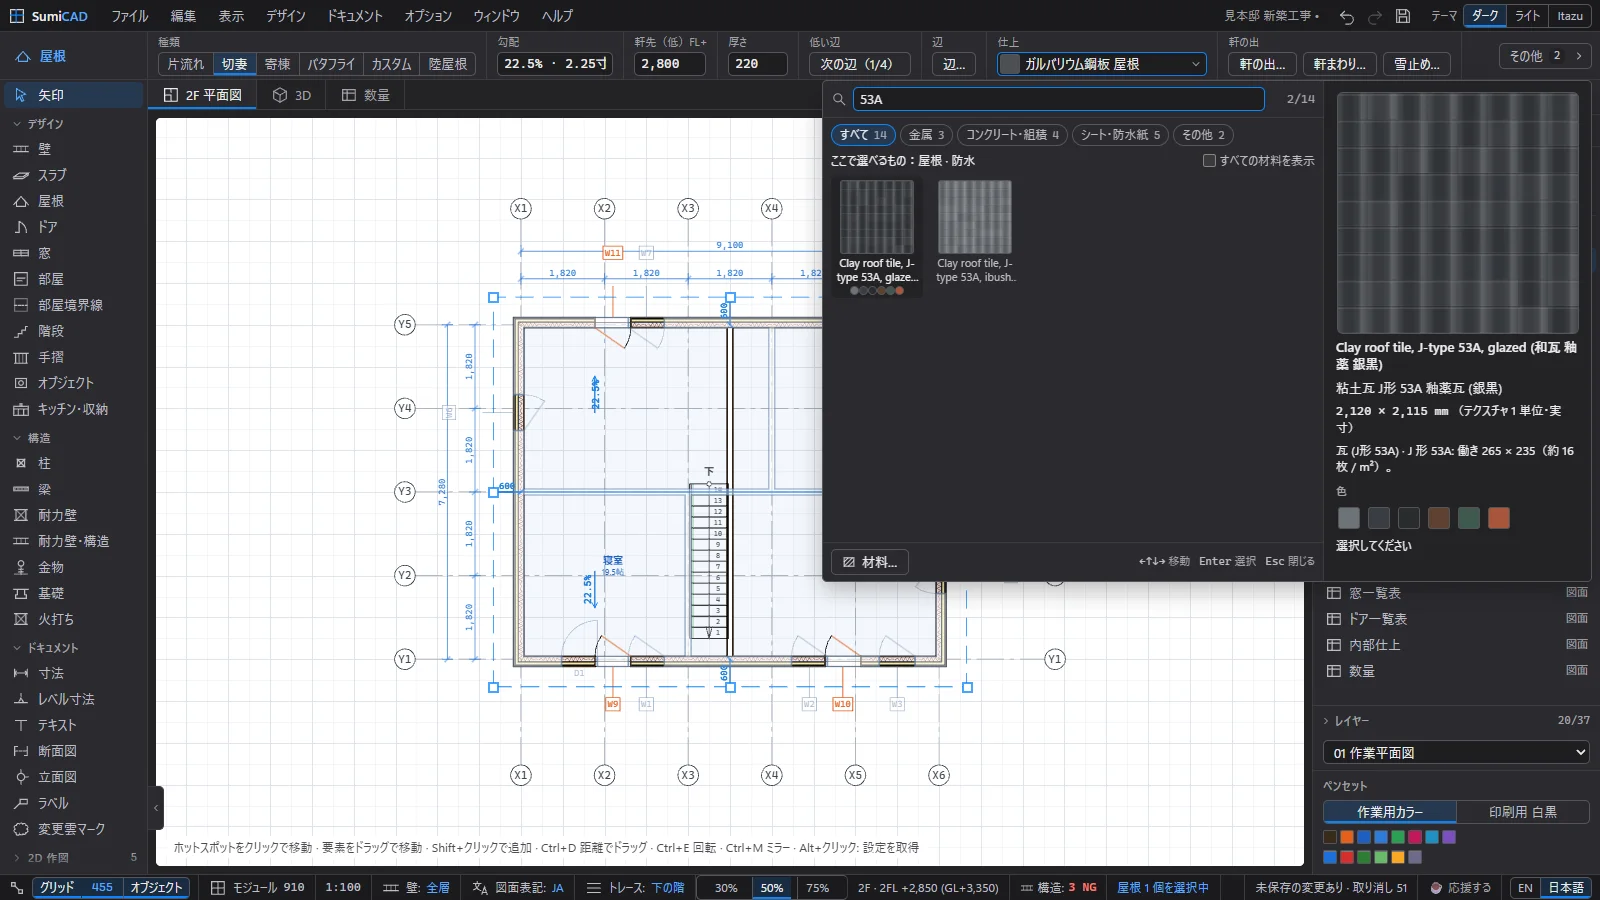The width and height of the screenshot is (1600, 900).
Task: Pick the 窓 window tool
Action: click(72, 253)
